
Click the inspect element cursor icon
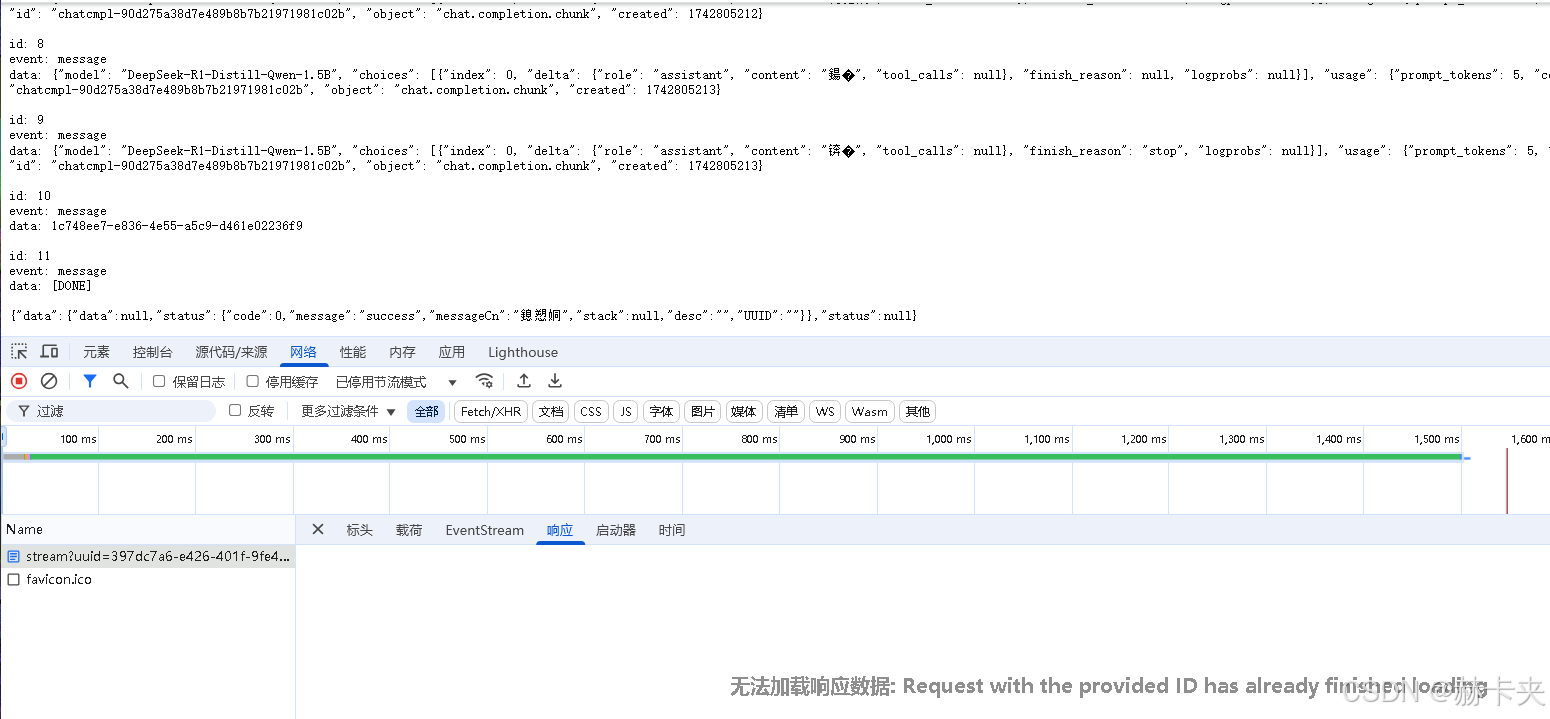coord(18,351)
